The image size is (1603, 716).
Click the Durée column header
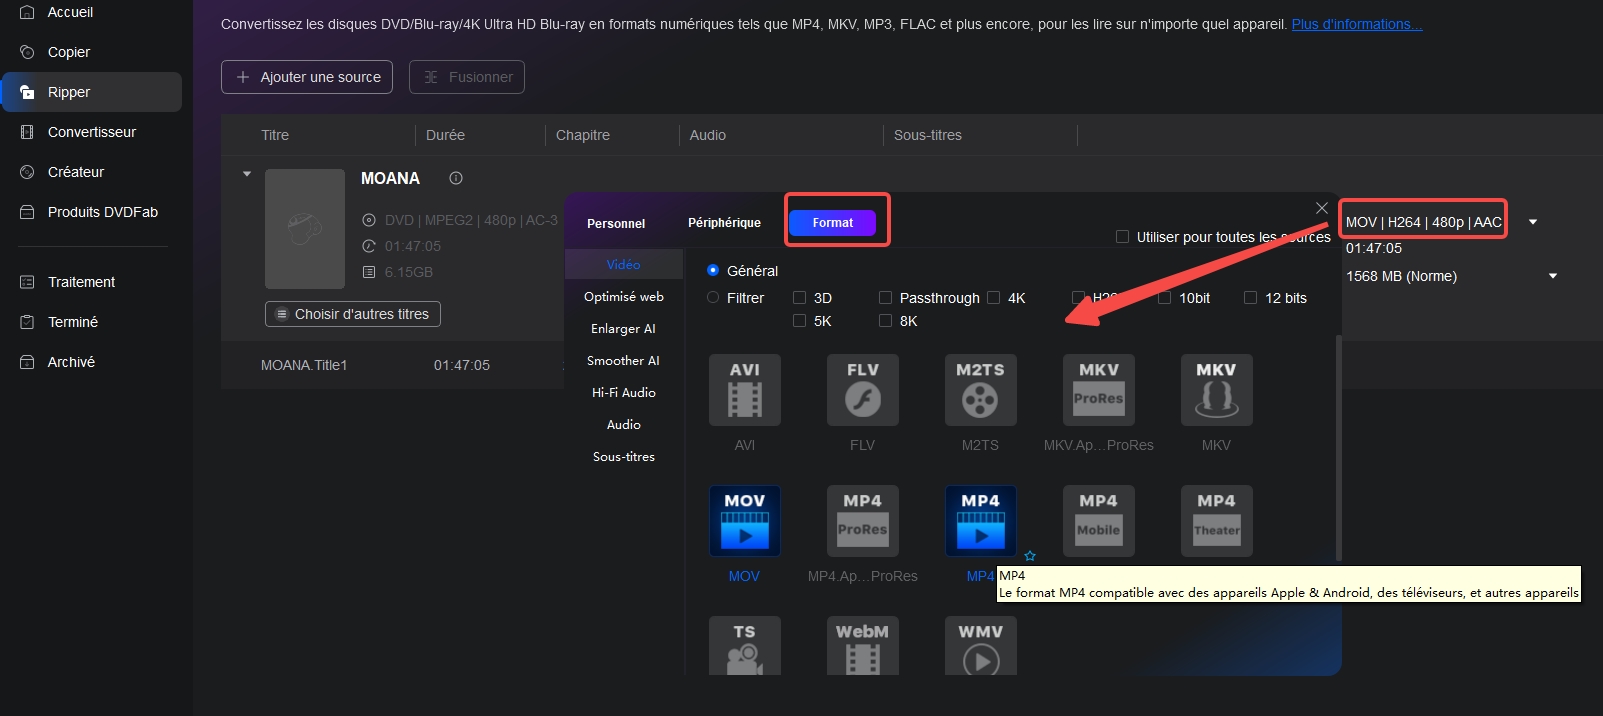click(x=445, y=135)
